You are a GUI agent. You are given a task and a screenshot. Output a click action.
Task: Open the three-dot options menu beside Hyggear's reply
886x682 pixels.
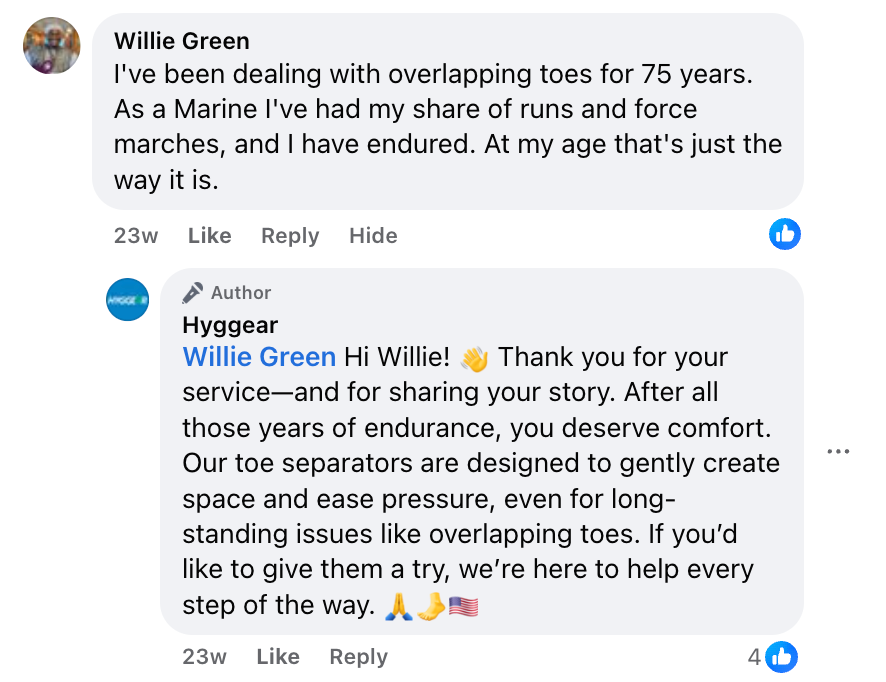click(x=838, y=452)
